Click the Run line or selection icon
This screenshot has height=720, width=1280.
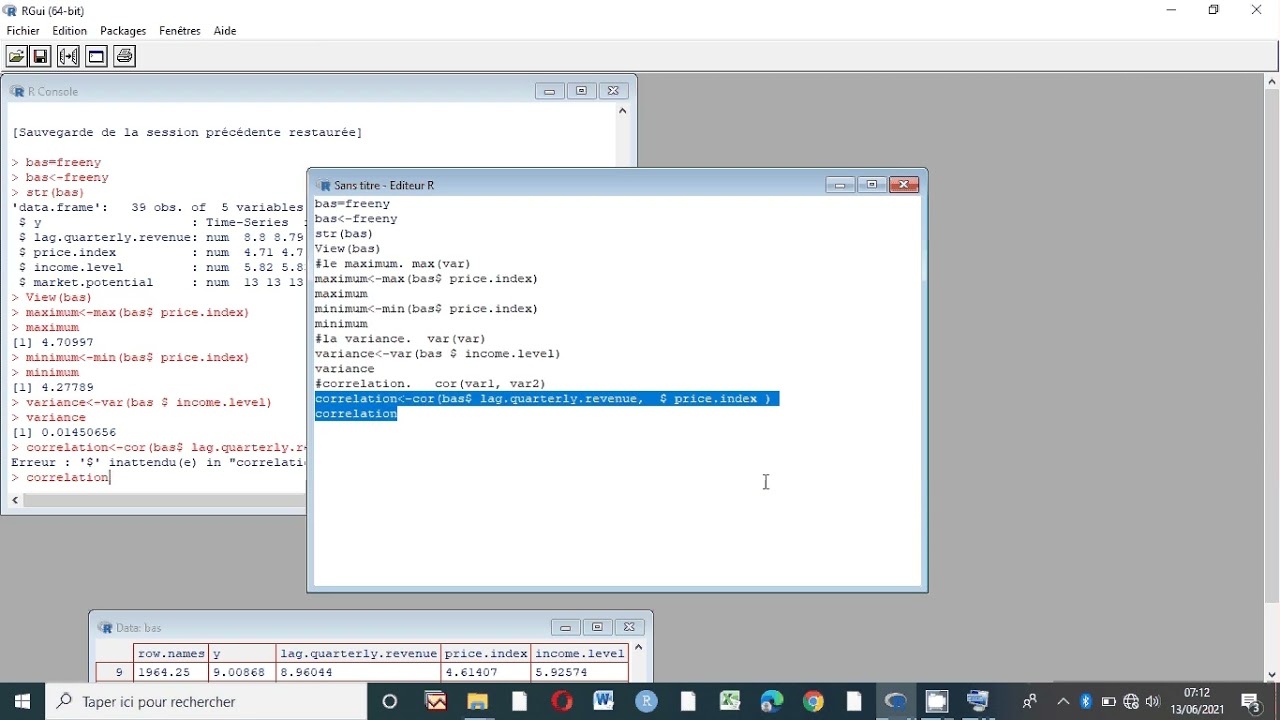69,56
